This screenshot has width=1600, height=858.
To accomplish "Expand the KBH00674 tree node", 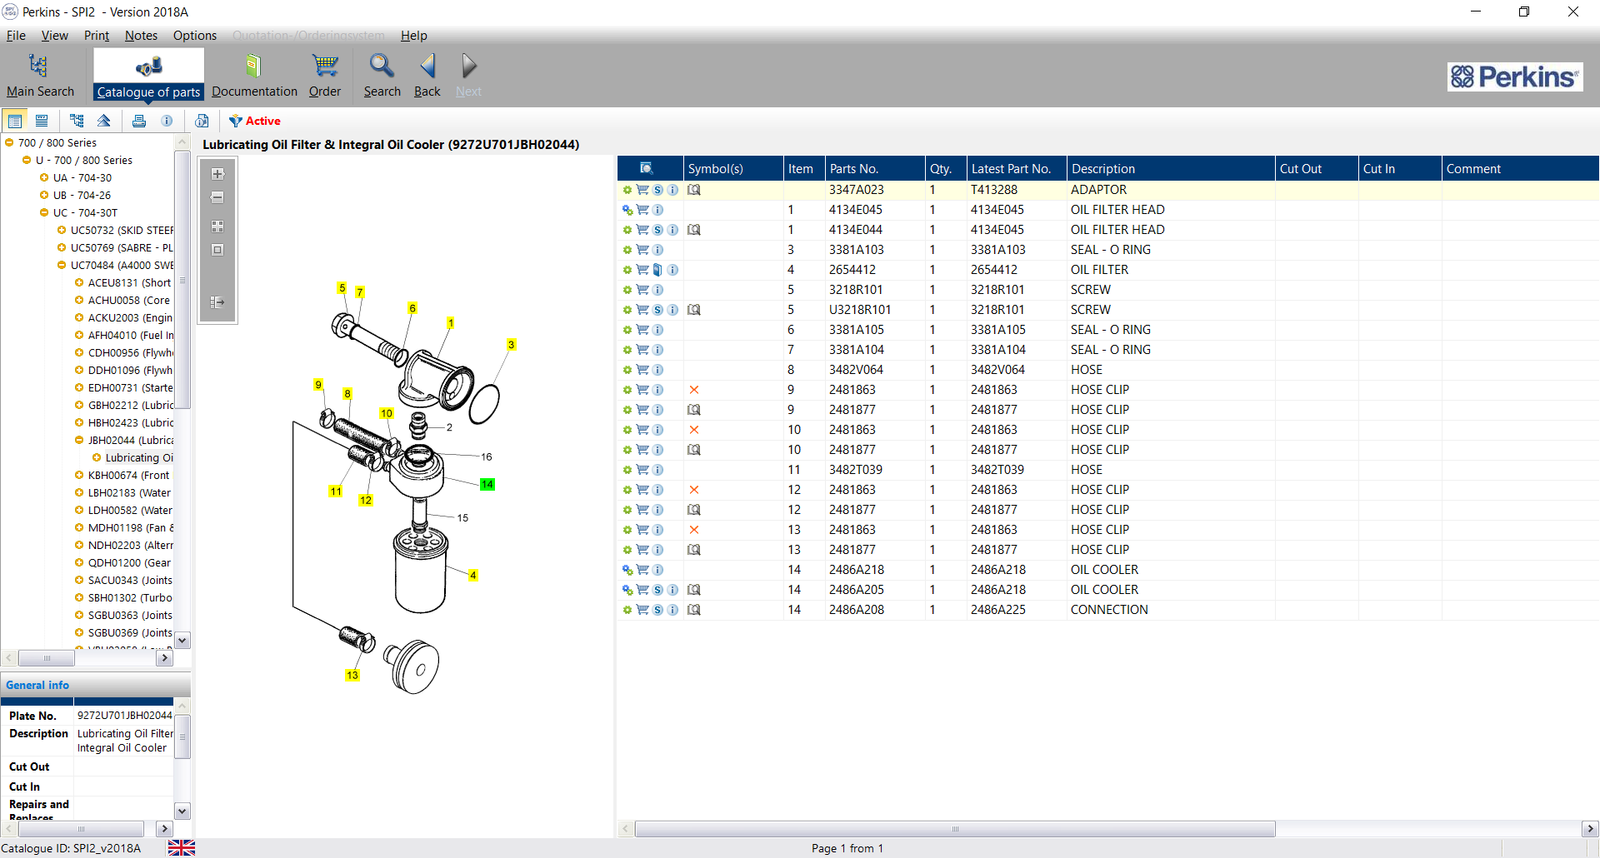I will click(79, 476).
